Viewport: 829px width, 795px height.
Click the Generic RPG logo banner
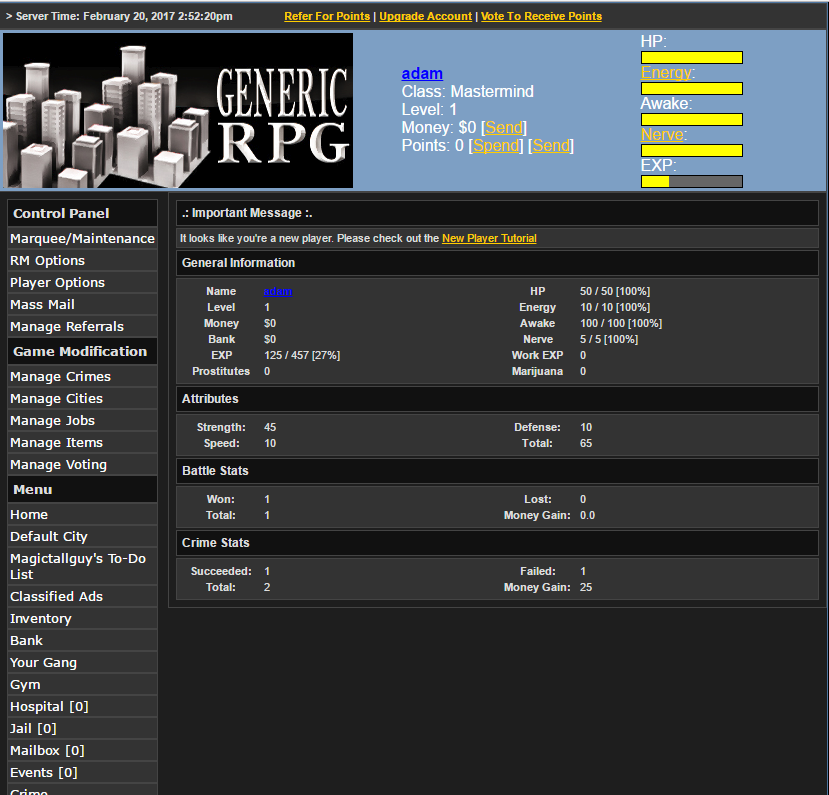(178, 111)
